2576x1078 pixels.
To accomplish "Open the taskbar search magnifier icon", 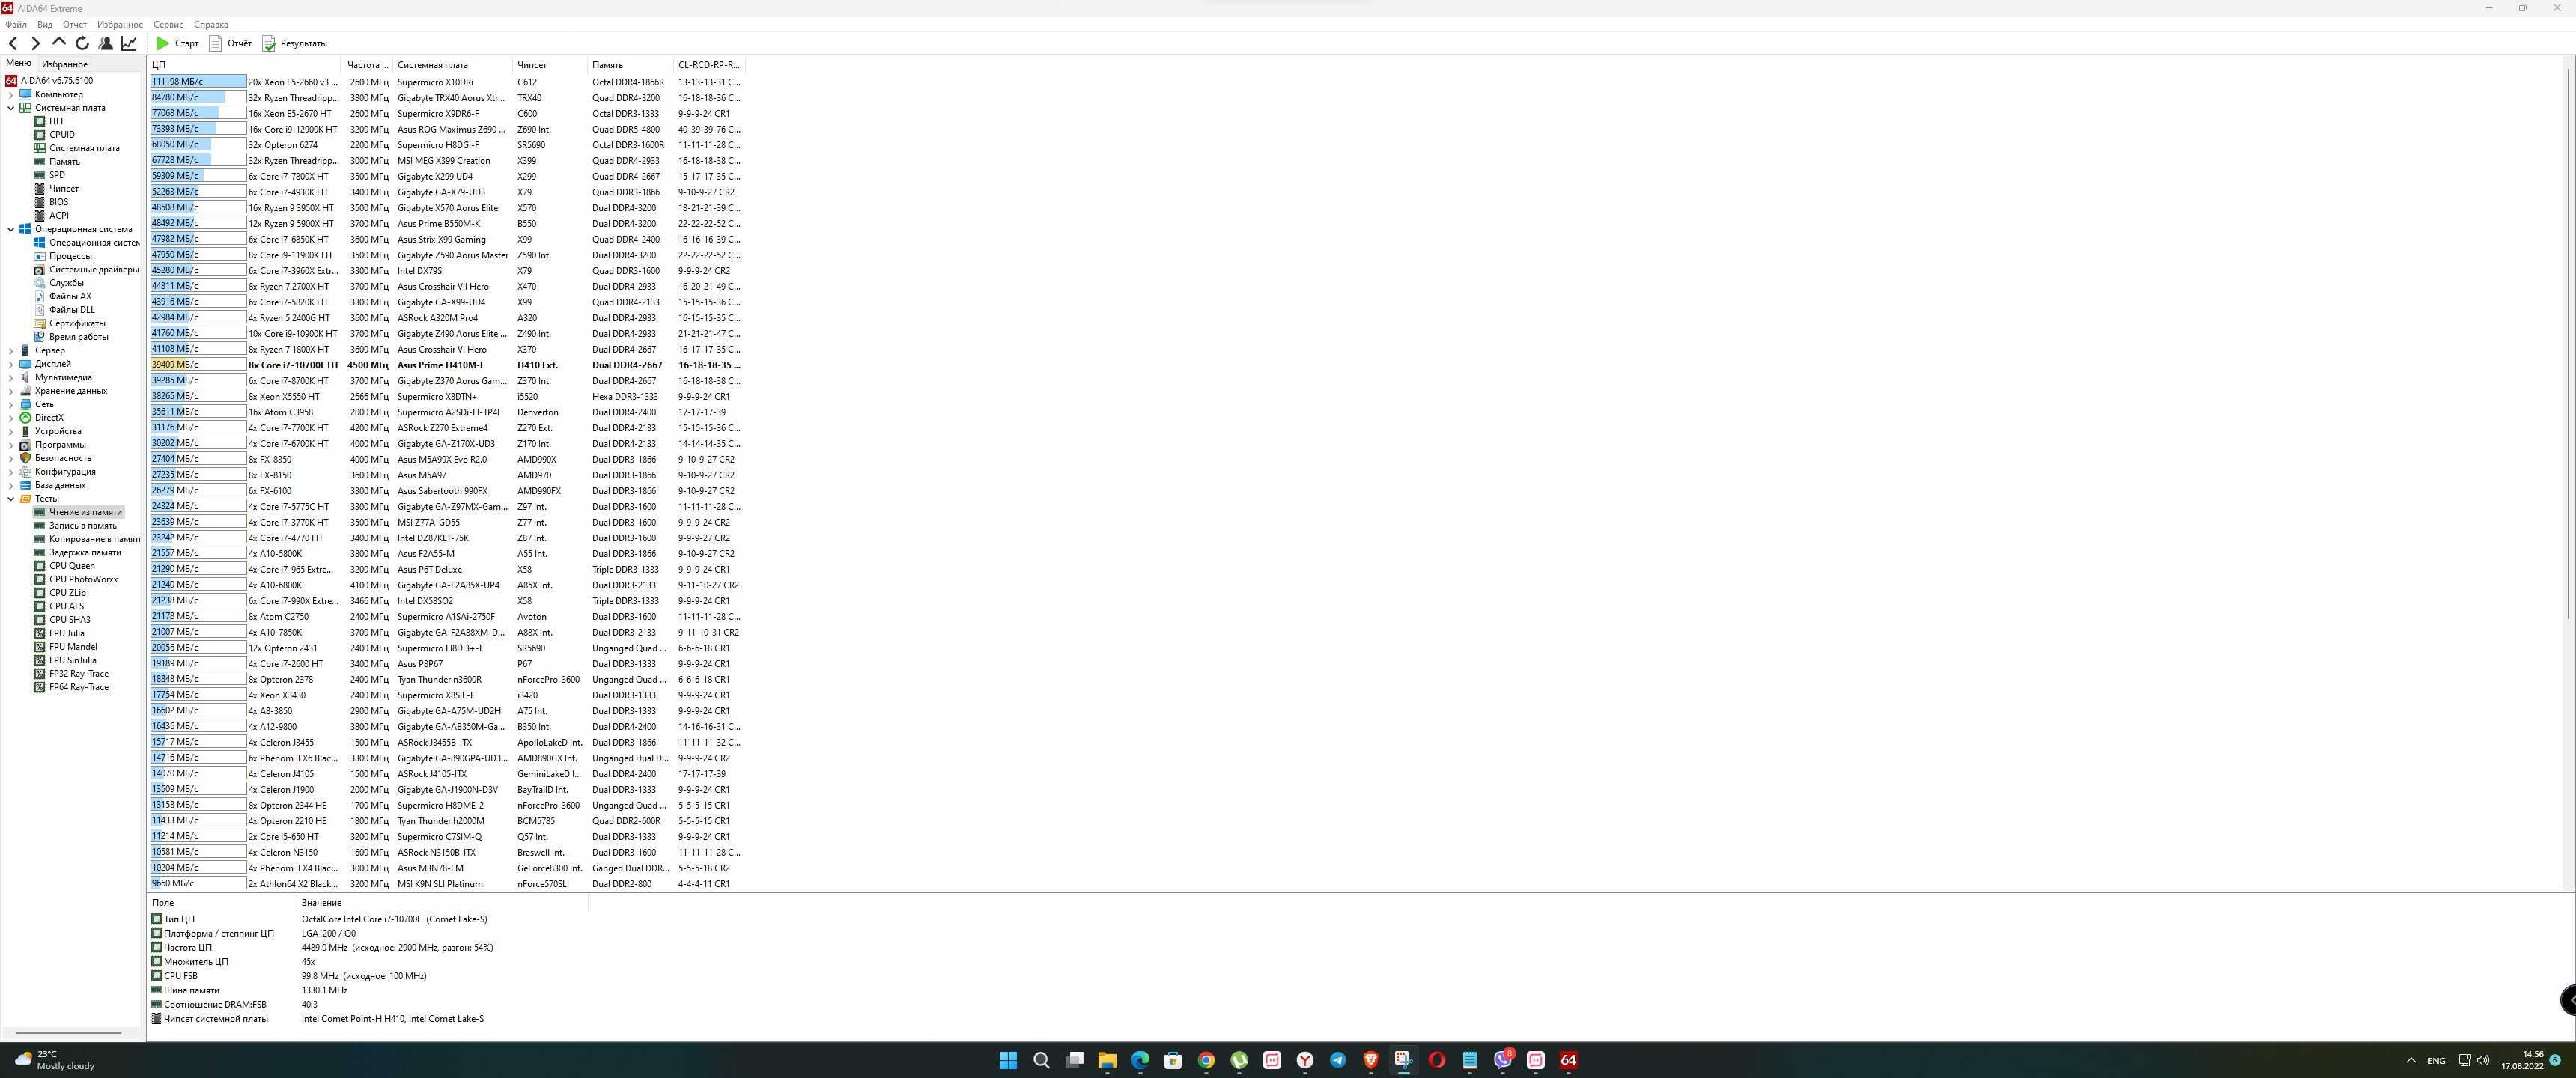I will tap(1041, 1060).
